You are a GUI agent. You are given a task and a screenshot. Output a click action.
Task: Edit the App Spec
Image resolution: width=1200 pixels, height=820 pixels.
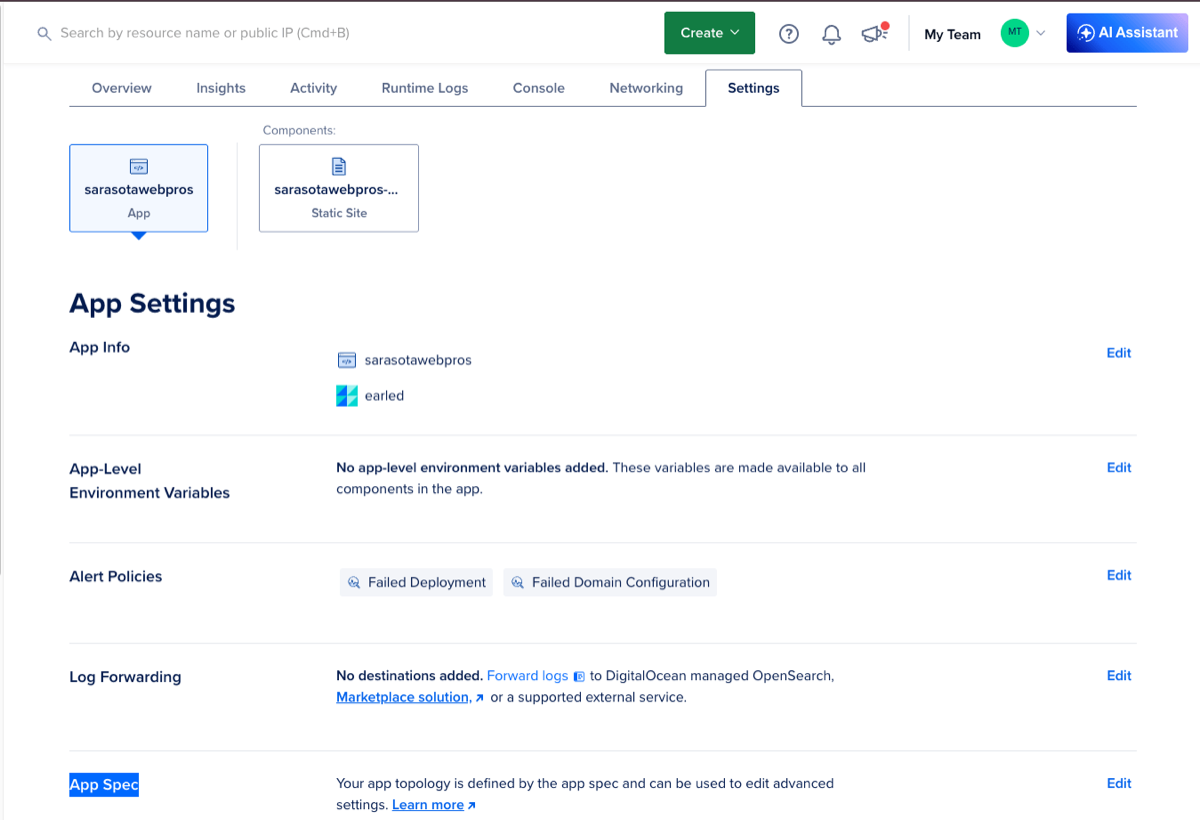tap(1119, 784)
